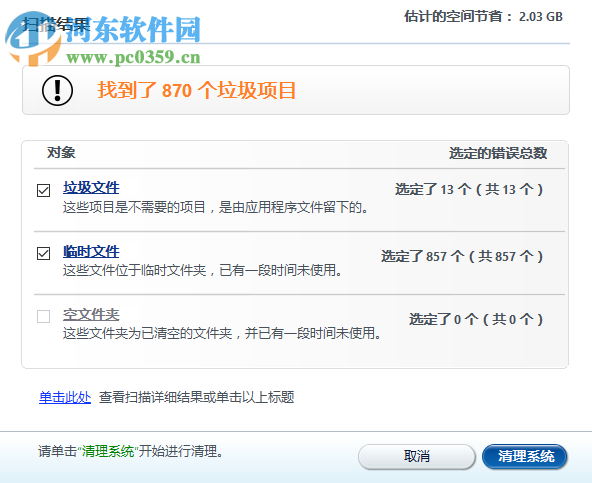Click the 选定了 13 个 (共 13 个) count

[469, 189]
